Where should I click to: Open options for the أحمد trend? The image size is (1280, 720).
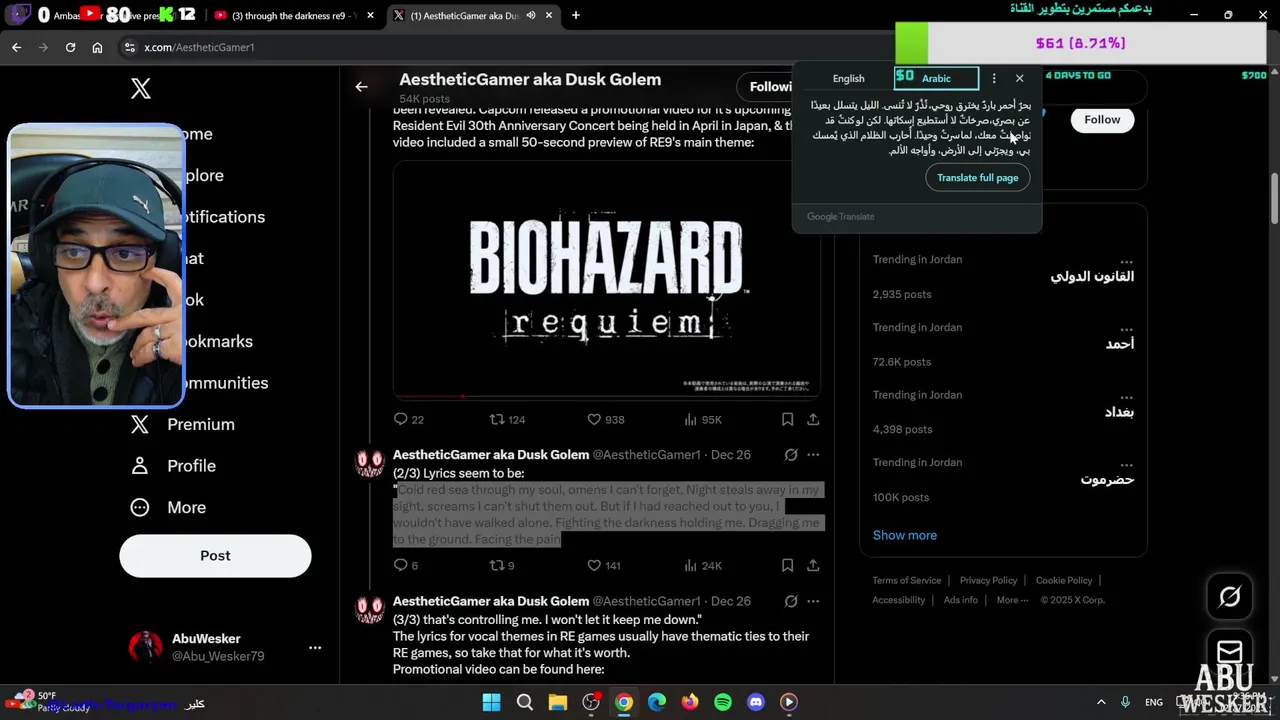pyautogui.click(x=1127, y=329)
